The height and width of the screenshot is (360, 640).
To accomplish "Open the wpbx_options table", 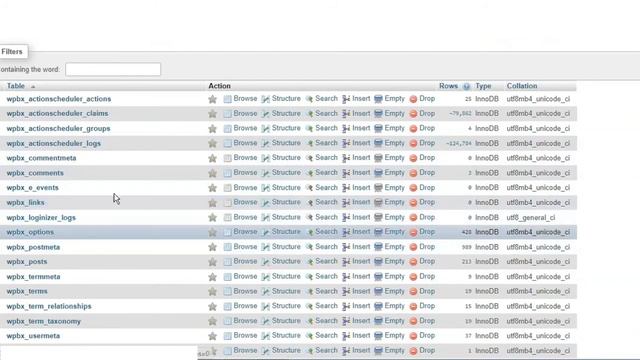I will pyautogui.click(x=30, y=232).
